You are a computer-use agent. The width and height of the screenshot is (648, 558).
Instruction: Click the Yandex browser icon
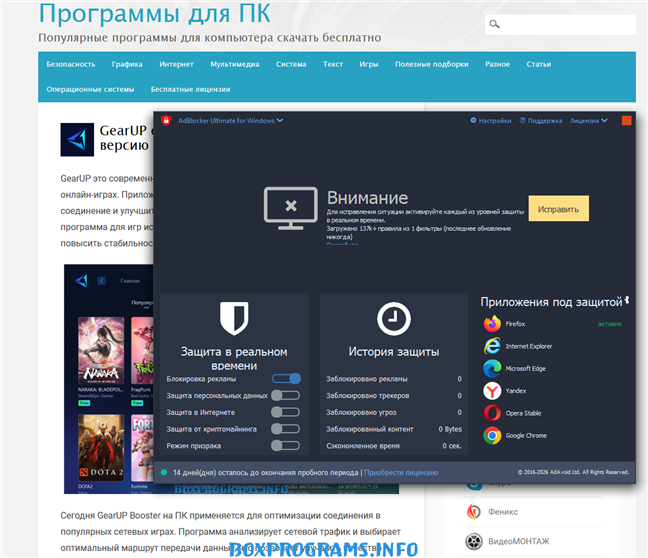(x=492, y=391)
